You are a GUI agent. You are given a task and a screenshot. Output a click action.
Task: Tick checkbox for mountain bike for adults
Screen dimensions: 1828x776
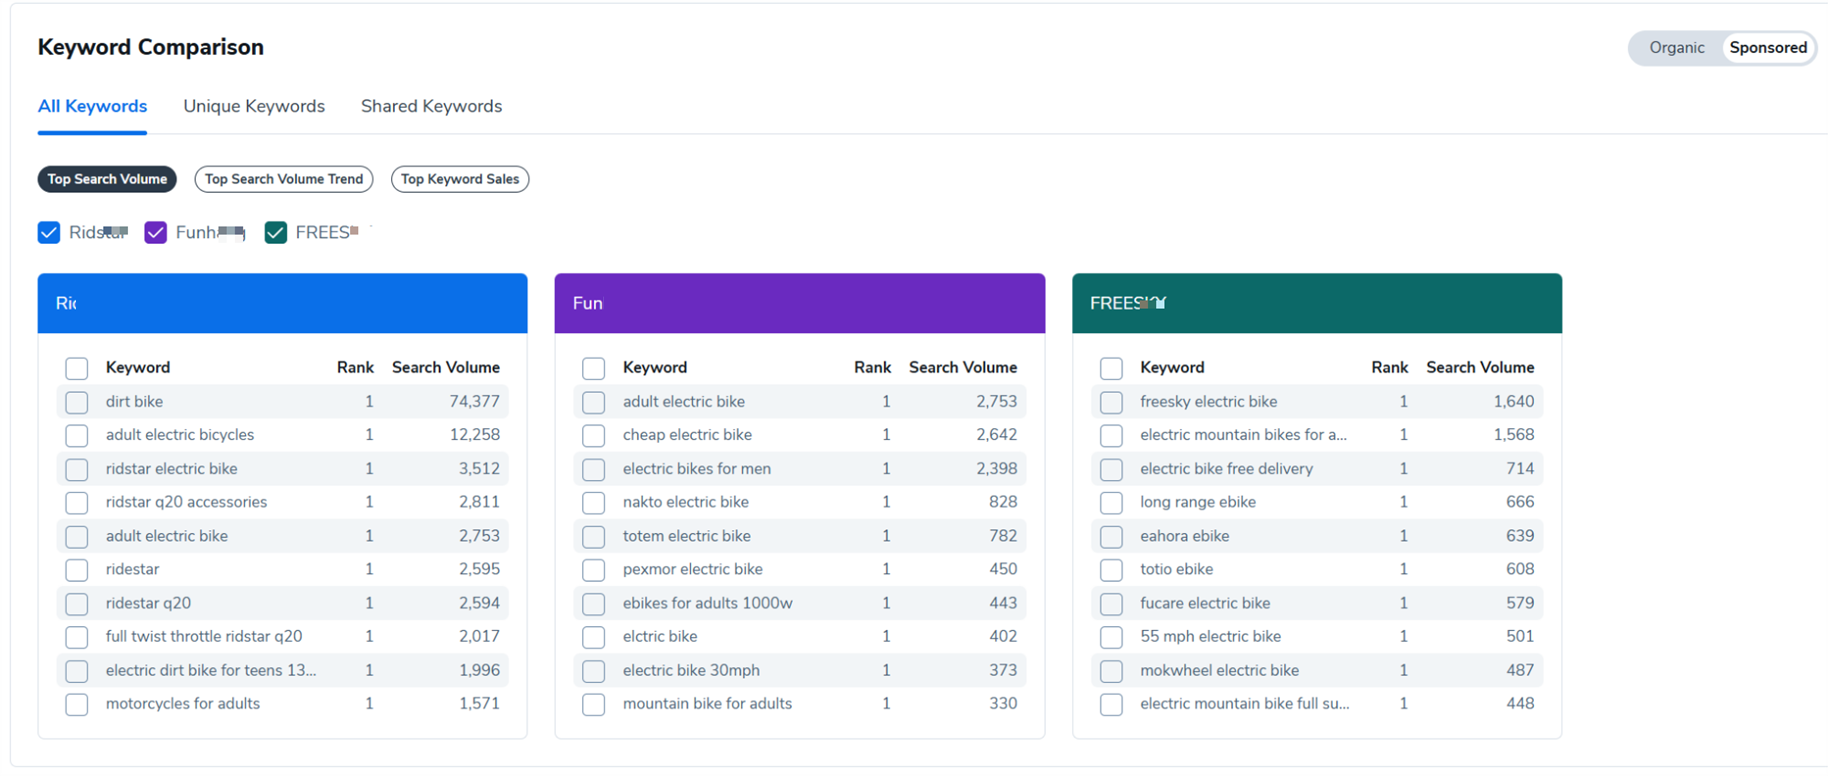tap(594, 704)
